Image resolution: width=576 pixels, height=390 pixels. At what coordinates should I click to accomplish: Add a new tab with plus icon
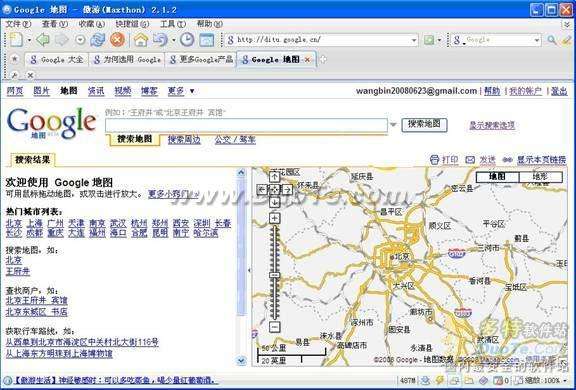(x=323, y=59)
